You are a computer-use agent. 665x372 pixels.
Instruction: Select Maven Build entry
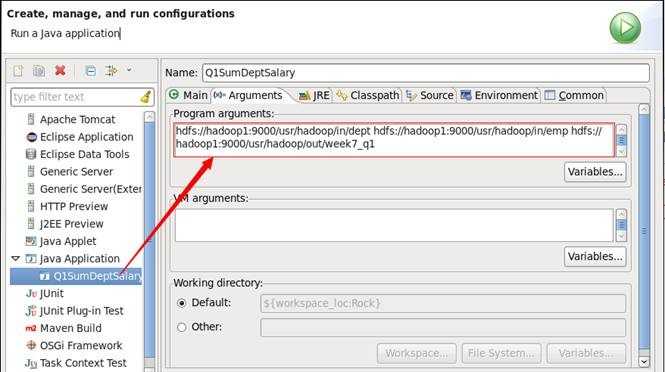(x=70, y=328)
